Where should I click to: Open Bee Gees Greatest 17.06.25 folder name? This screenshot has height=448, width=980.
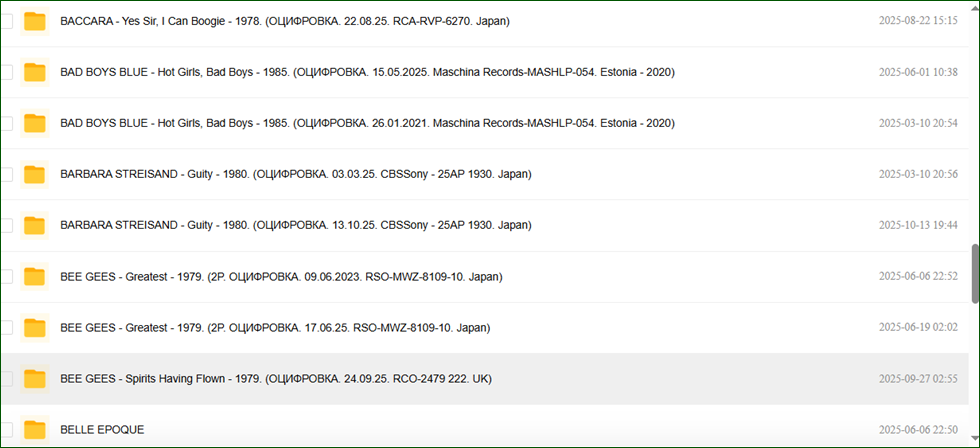tap(275, 328)
